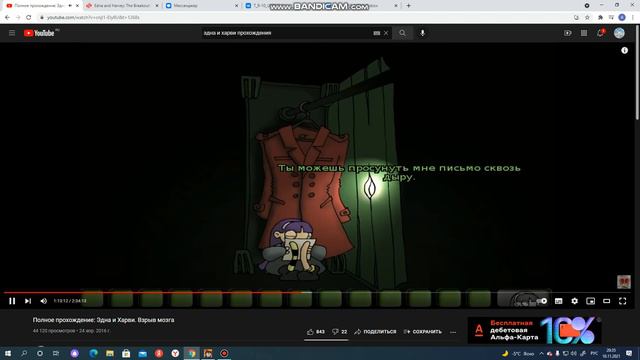This screenshot has width=640, height=360.
Task: Clear the YouTube search text
Action: (x=386, y=33)
